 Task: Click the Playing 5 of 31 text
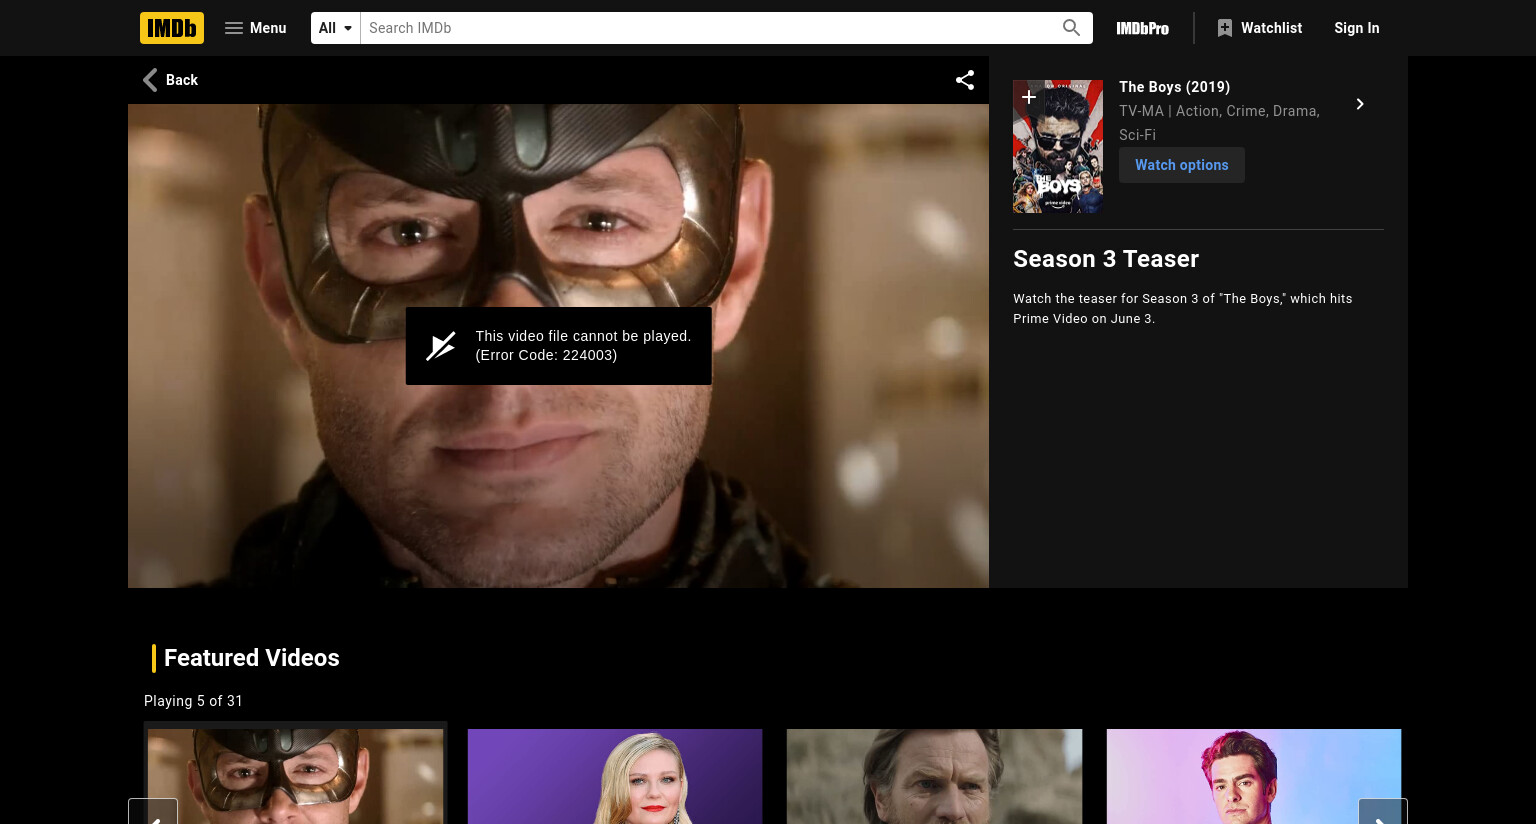click(x=193, y=701)
